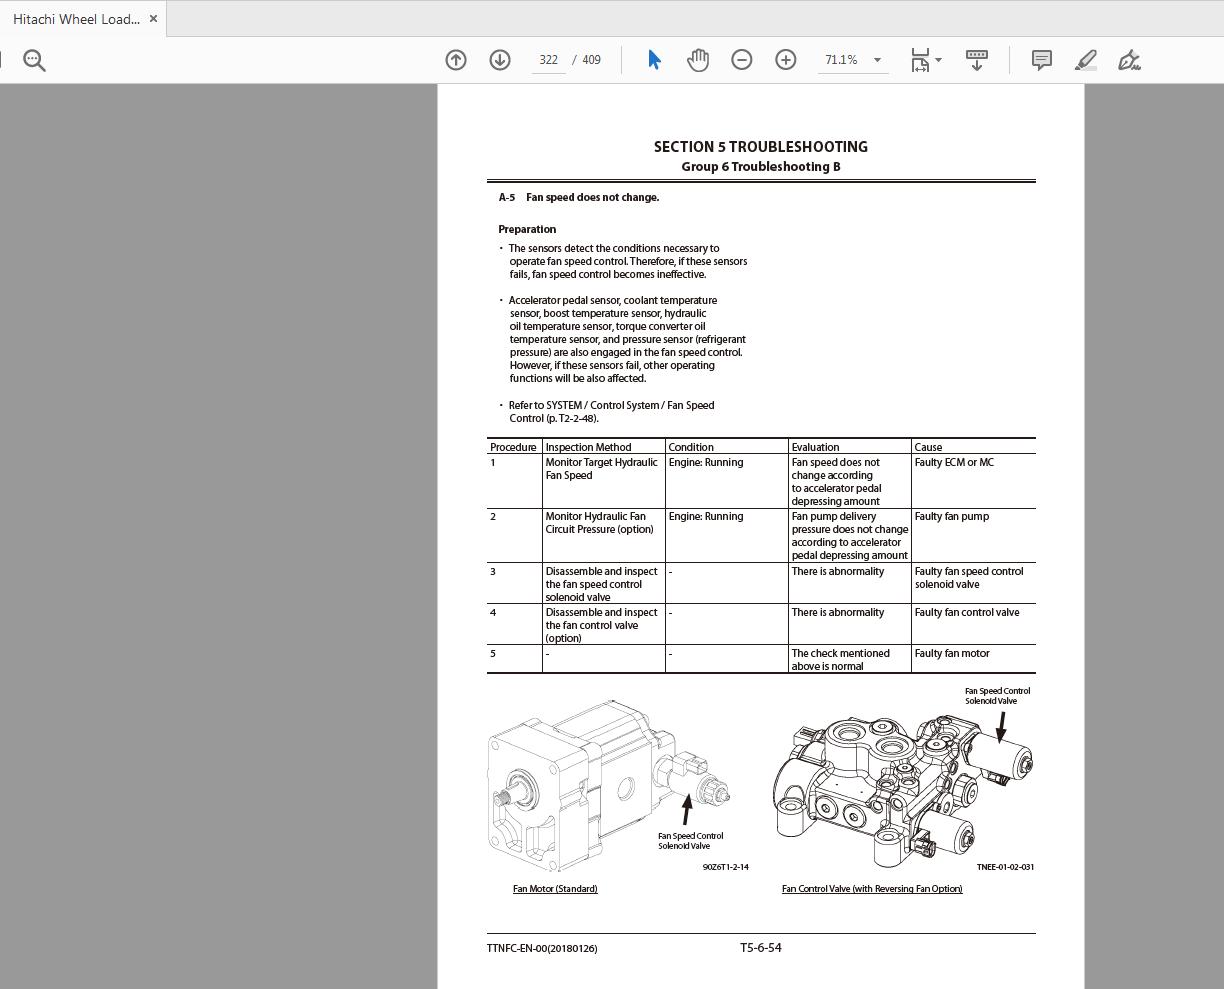This screenshot has width=1224, height=989.
Task: Enable continuous scrolling page view
Action: click(x=976, y=60)
